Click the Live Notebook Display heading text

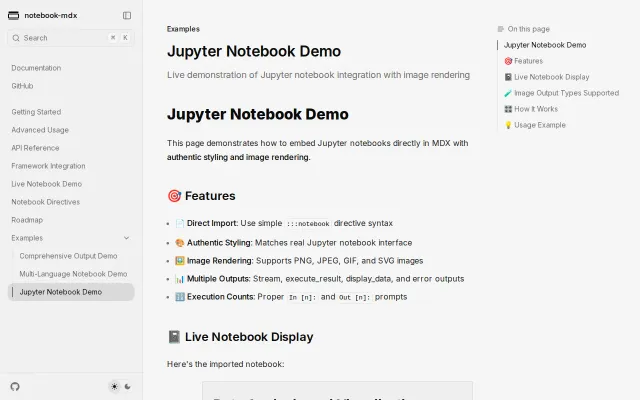[249, 337]
